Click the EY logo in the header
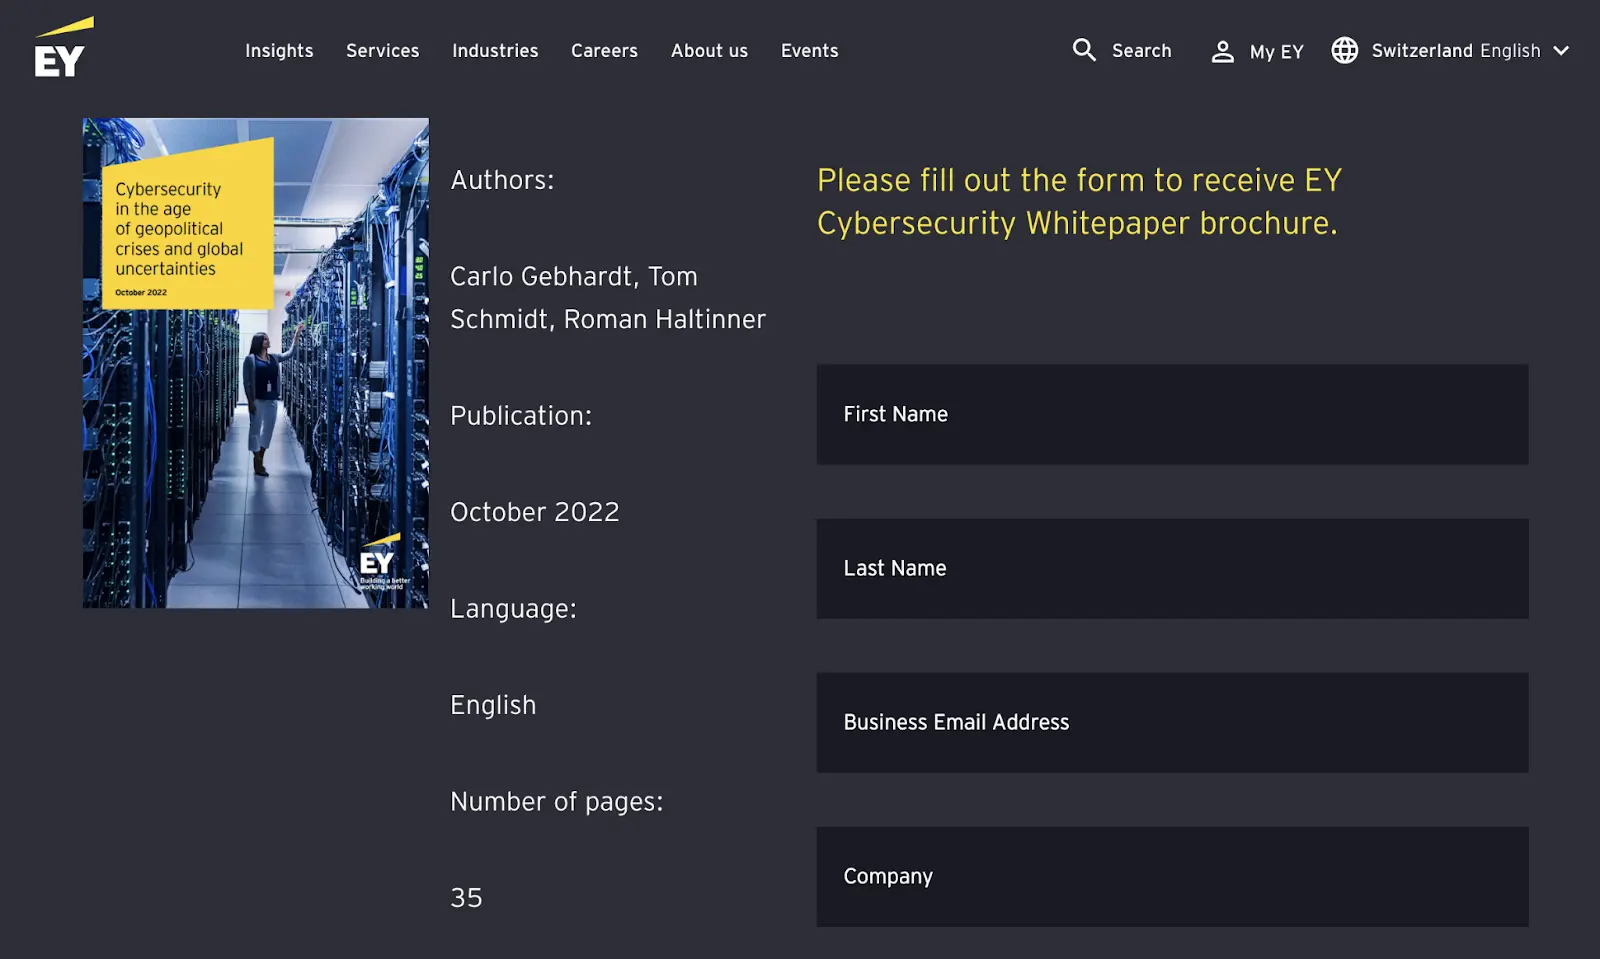1600x959 pixels. pos(60,47)
